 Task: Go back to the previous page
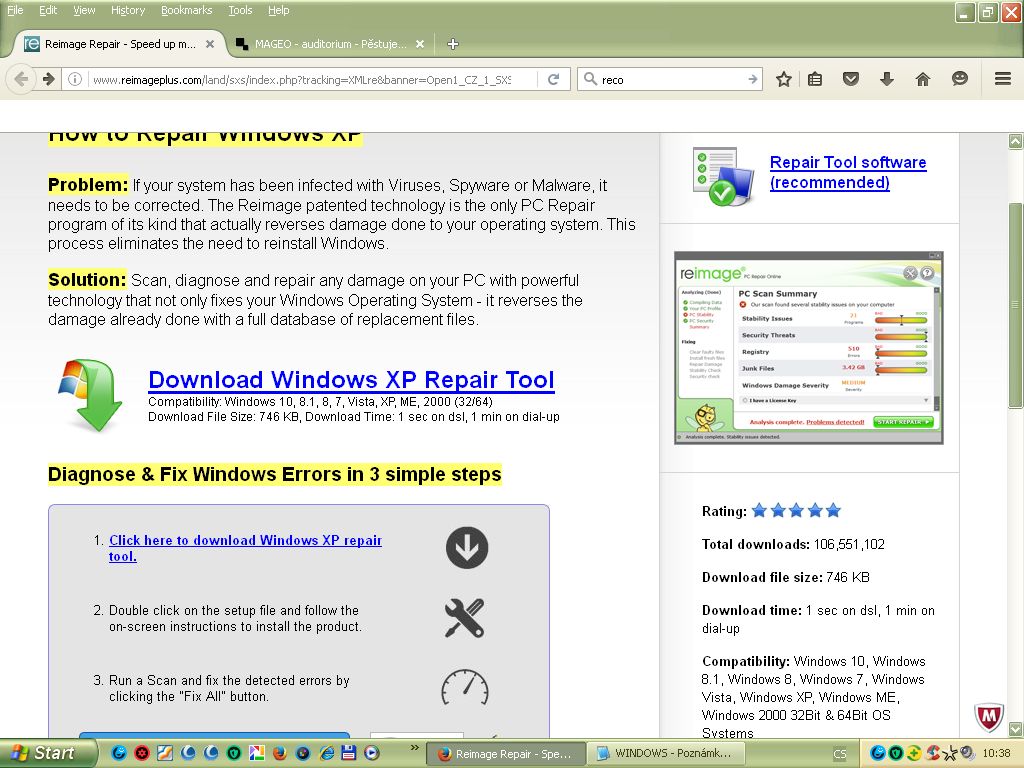point(22,79)
